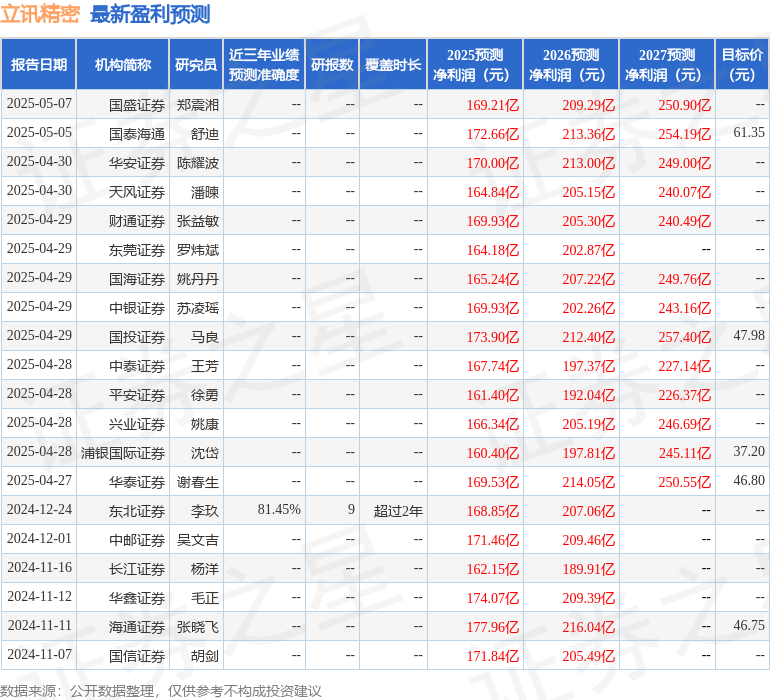Click the accuracy value 81.45%

point(279,509)
